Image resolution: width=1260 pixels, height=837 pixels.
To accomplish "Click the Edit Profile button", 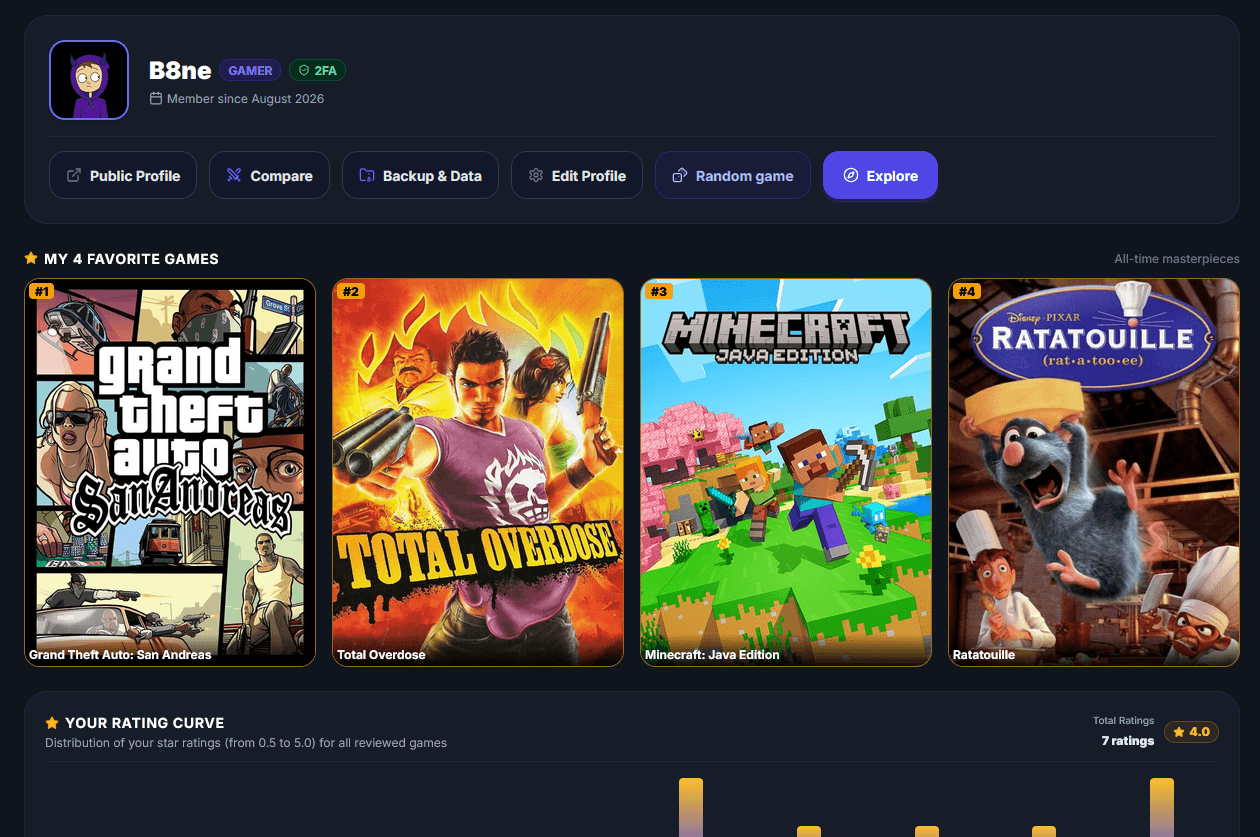I will [x=577, y=175].
